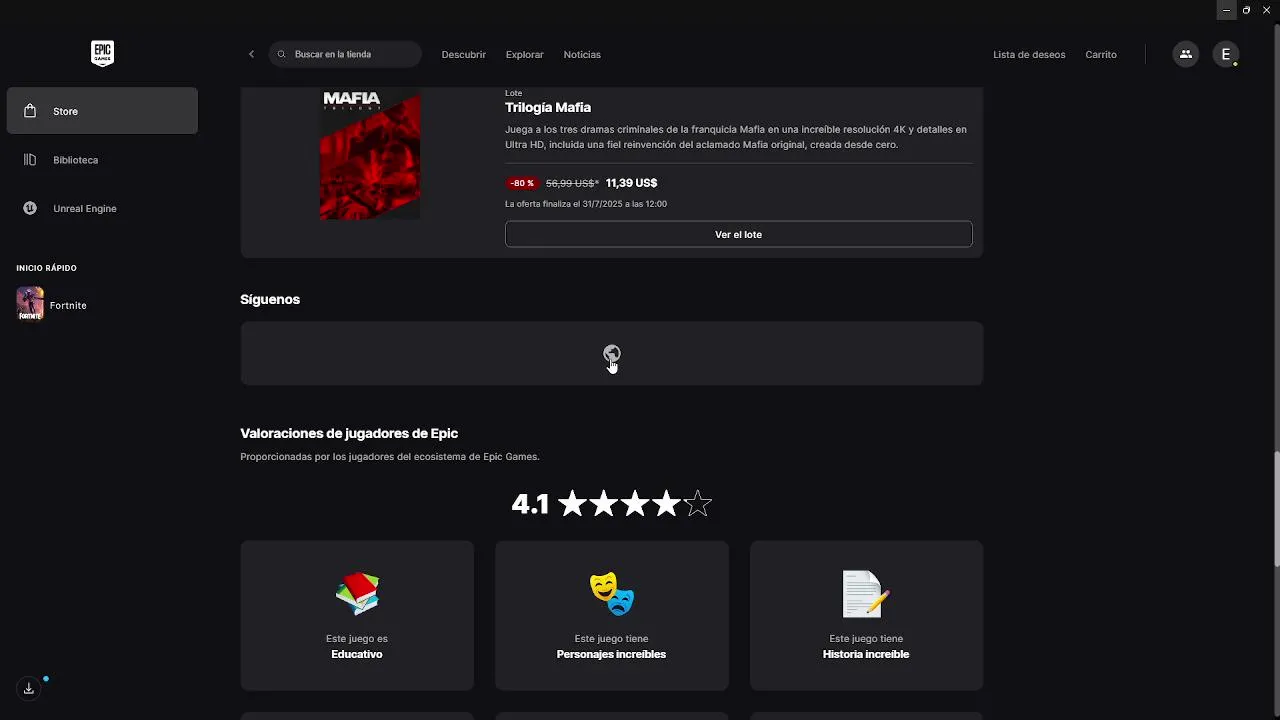Image resolution: width=1280 pixels, height=720 pixels.
Task: Open the downloads icon
Action: tap(29, 688)
